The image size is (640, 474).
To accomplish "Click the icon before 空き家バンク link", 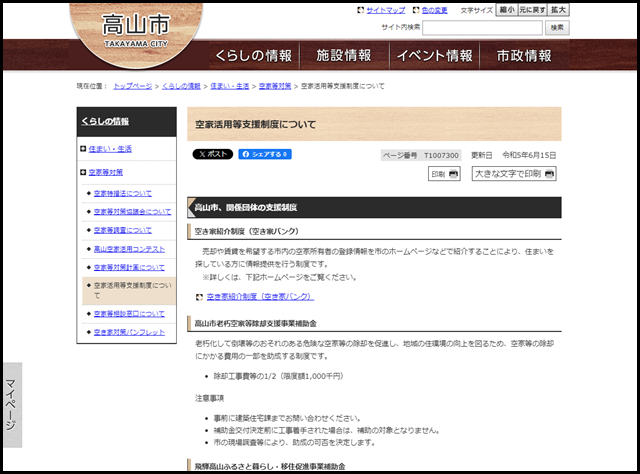I will coord(199,297).
